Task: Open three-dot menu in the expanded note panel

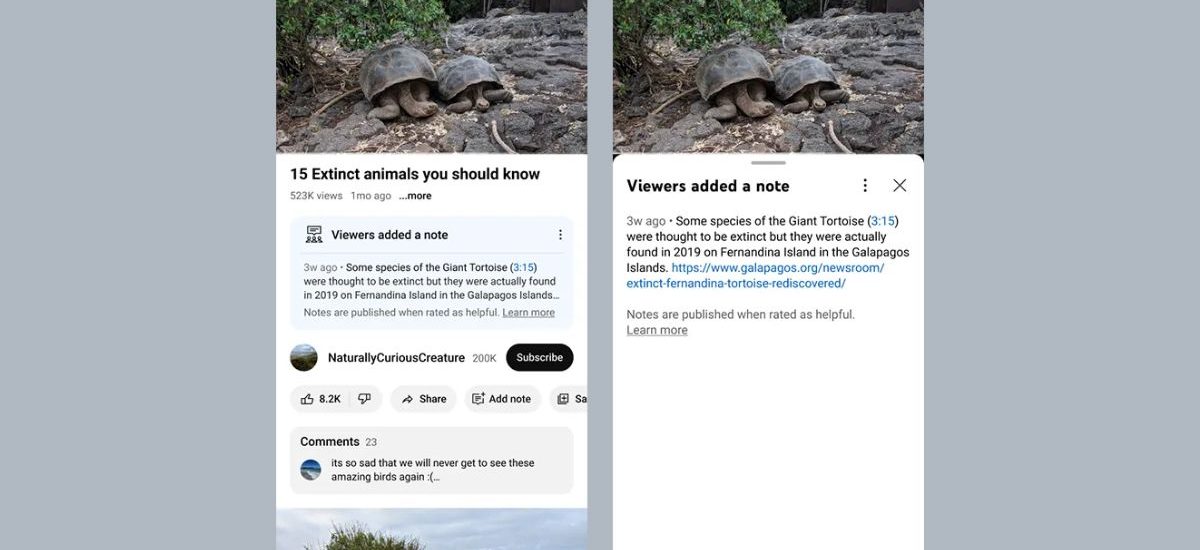Action: pyautogui.click(x=865, y=185)
